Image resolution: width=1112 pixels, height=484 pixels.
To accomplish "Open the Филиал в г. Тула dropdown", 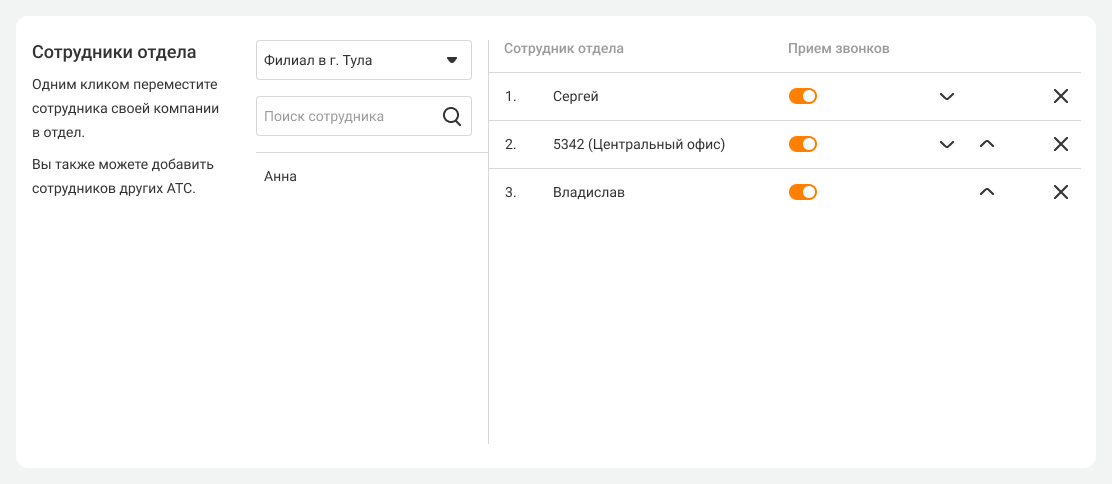I will [x=364, y=60].
